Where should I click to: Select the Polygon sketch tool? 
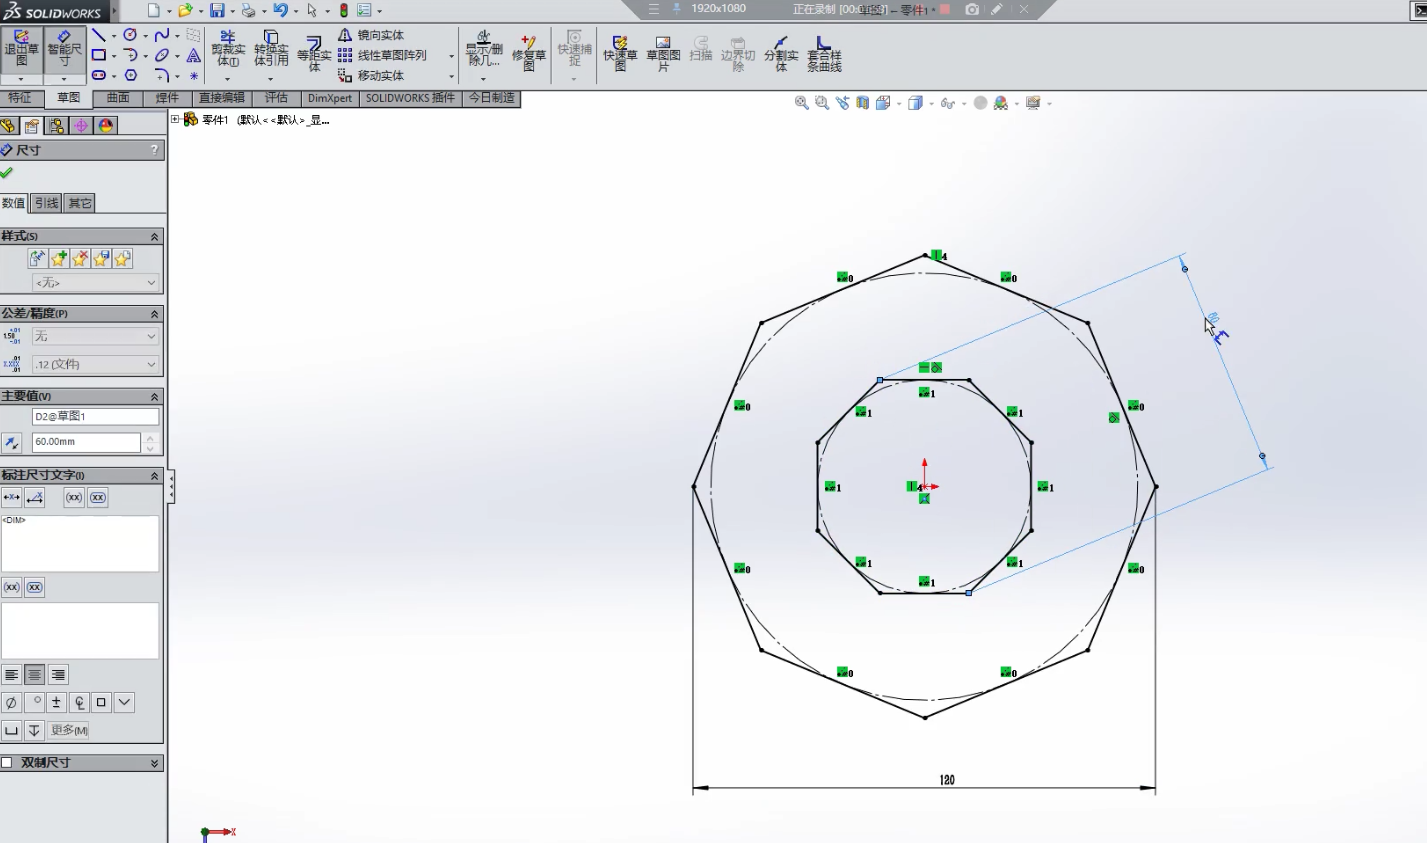(130, 75)
